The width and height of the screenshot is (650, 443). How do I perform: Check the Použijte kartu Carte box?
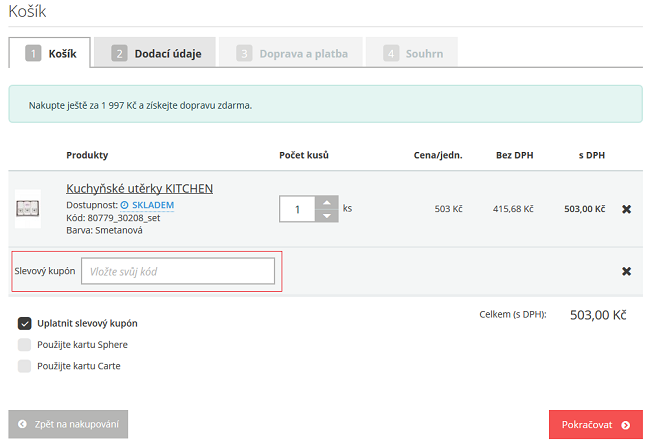click(25, 365)
